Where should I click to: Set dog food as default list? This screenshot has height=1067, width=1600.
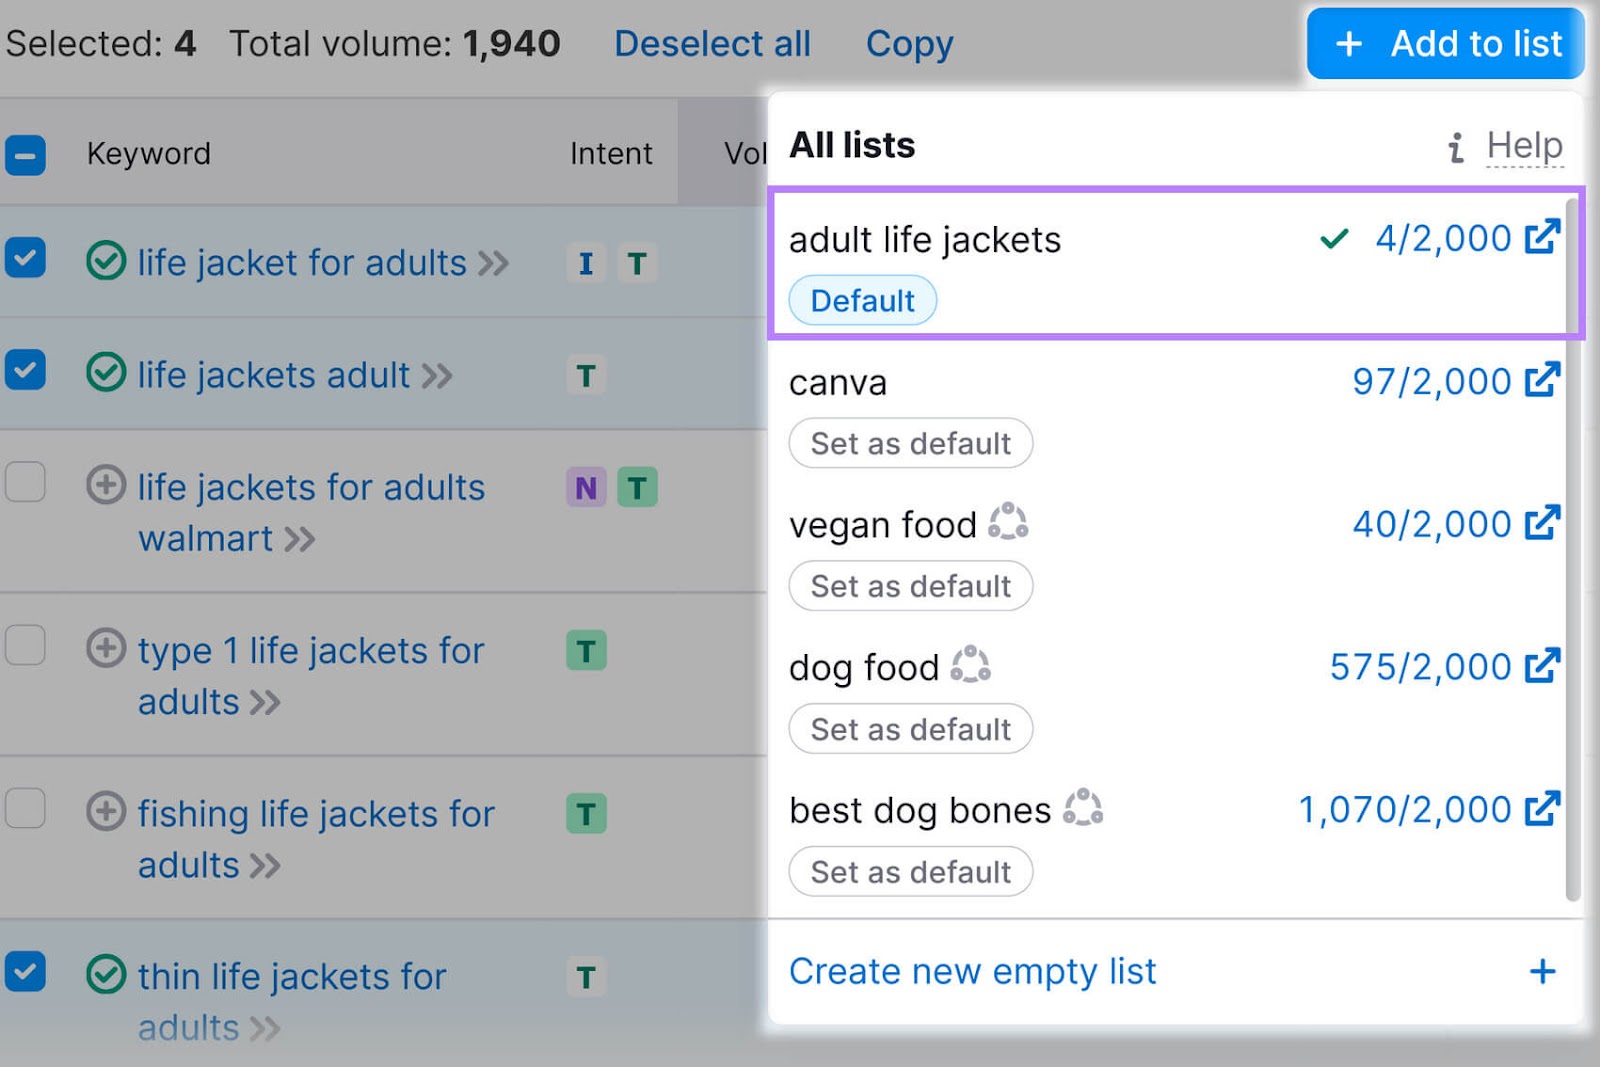coord(910,729)
